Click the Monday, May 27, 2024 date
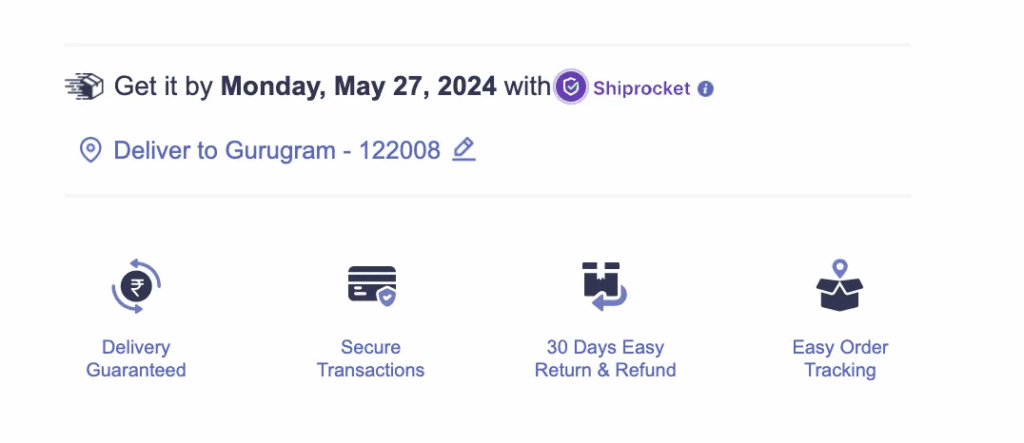 (x=358, y=87)
